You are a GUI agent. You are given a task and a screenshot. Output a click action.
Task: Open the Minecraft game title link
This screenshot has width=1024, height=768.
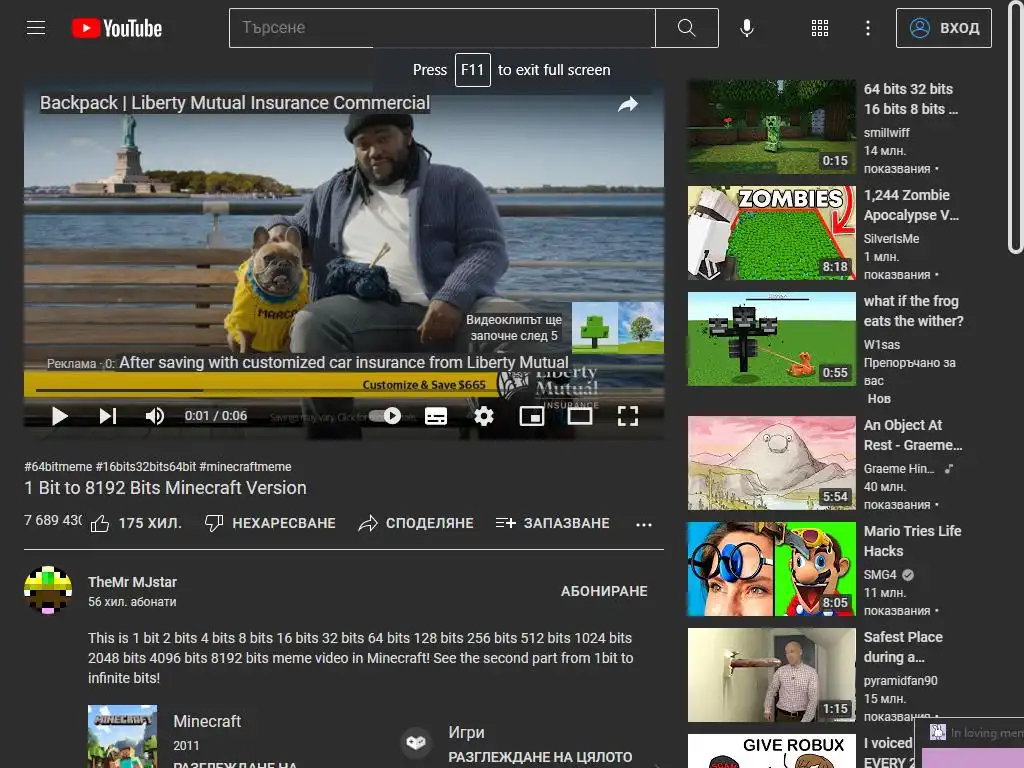pyautogui.click(x=207, y=721)
